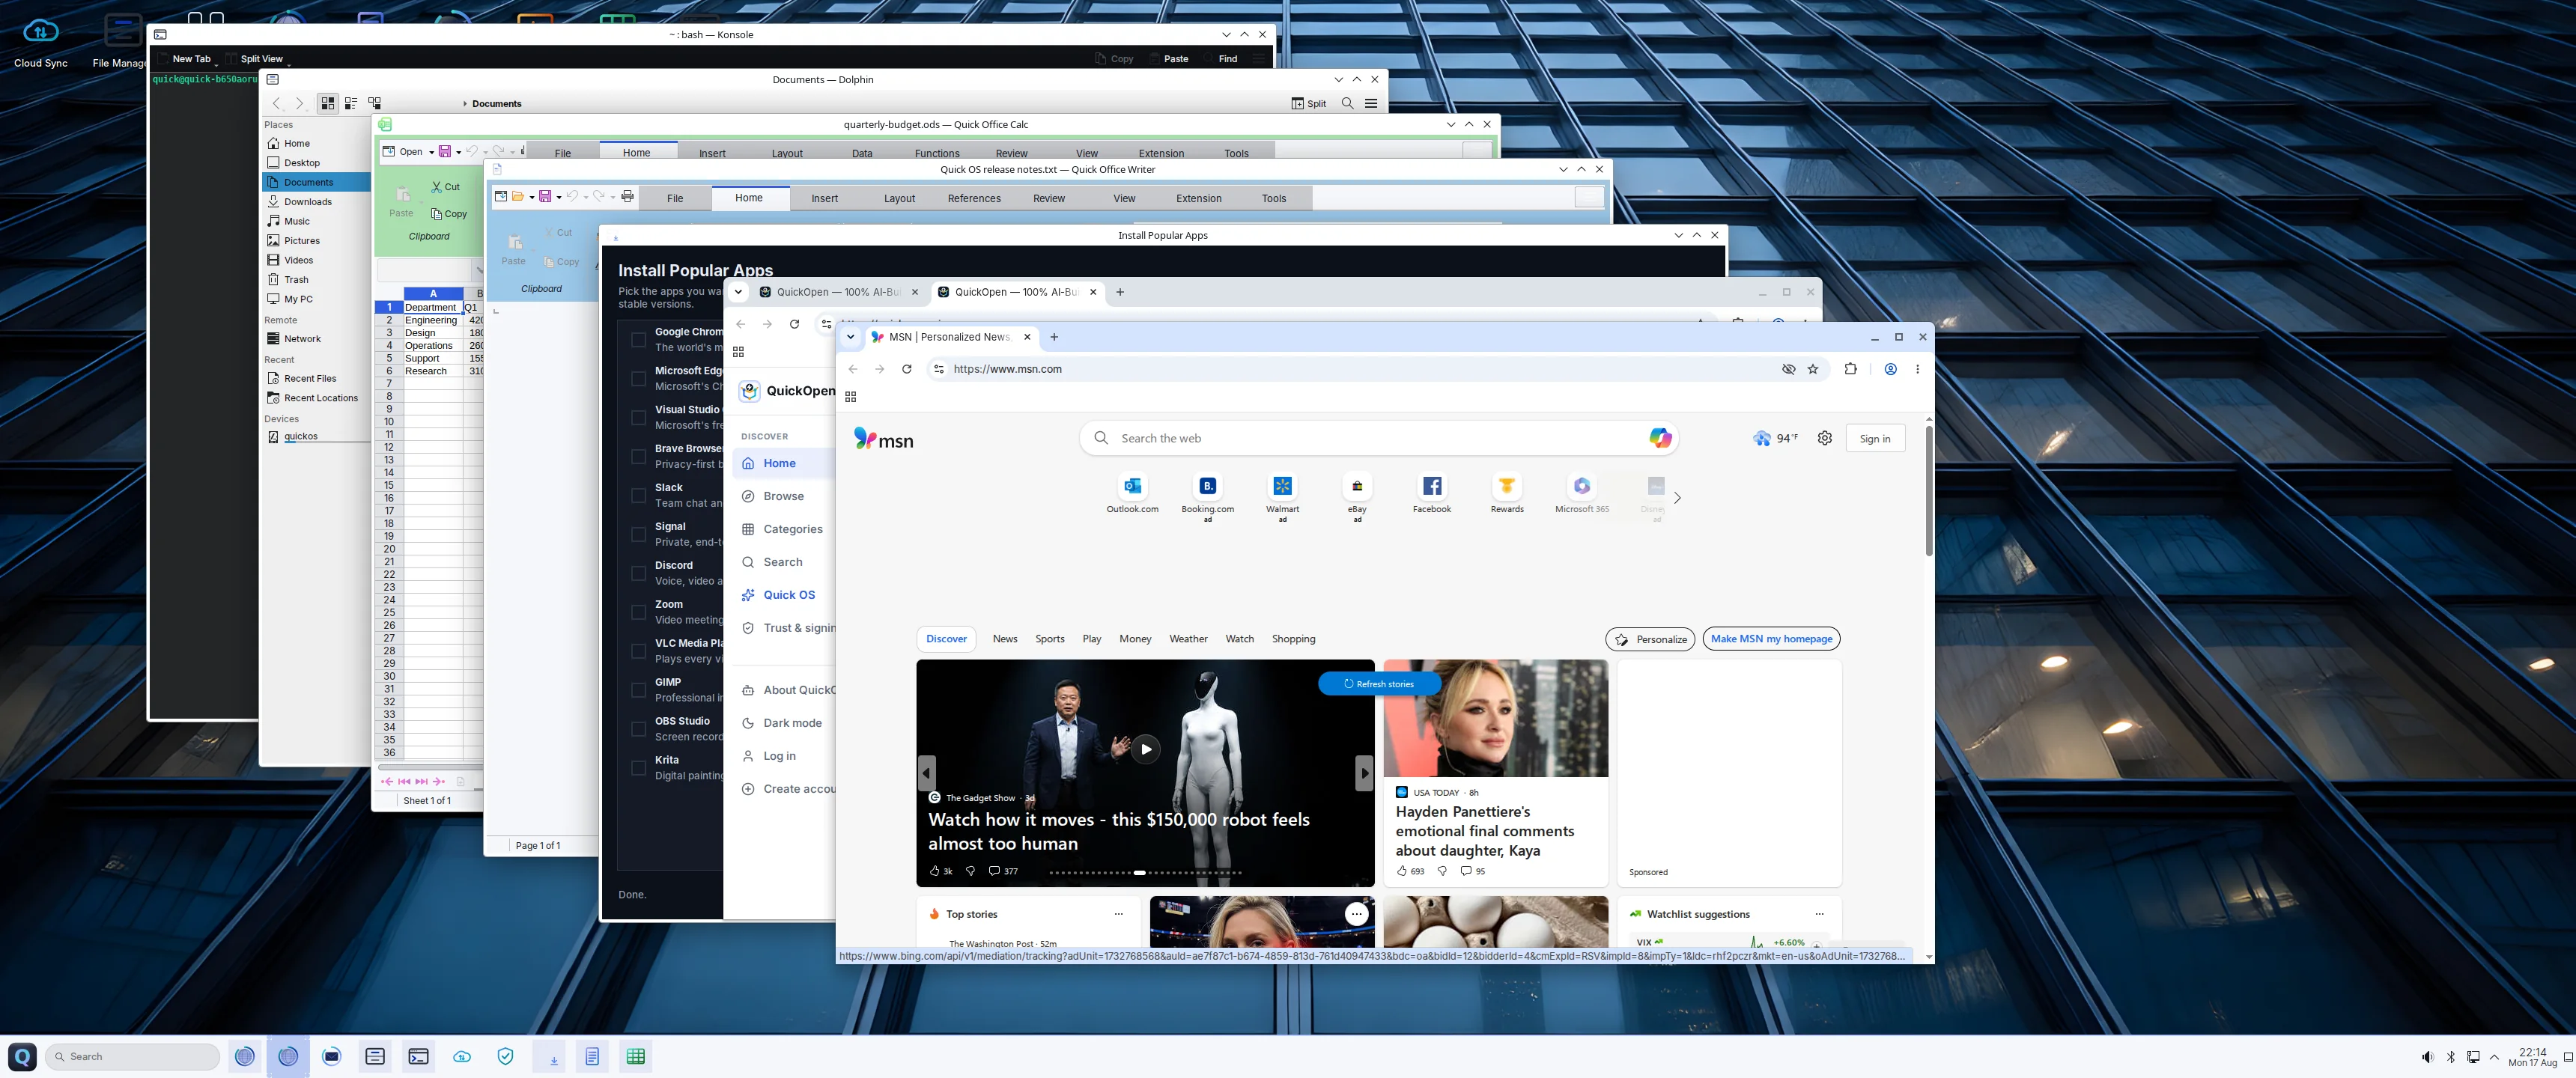Open the Facebook shortcut tile
Viewport: 2576px width, 1078px height.
tap(1431, 494)
